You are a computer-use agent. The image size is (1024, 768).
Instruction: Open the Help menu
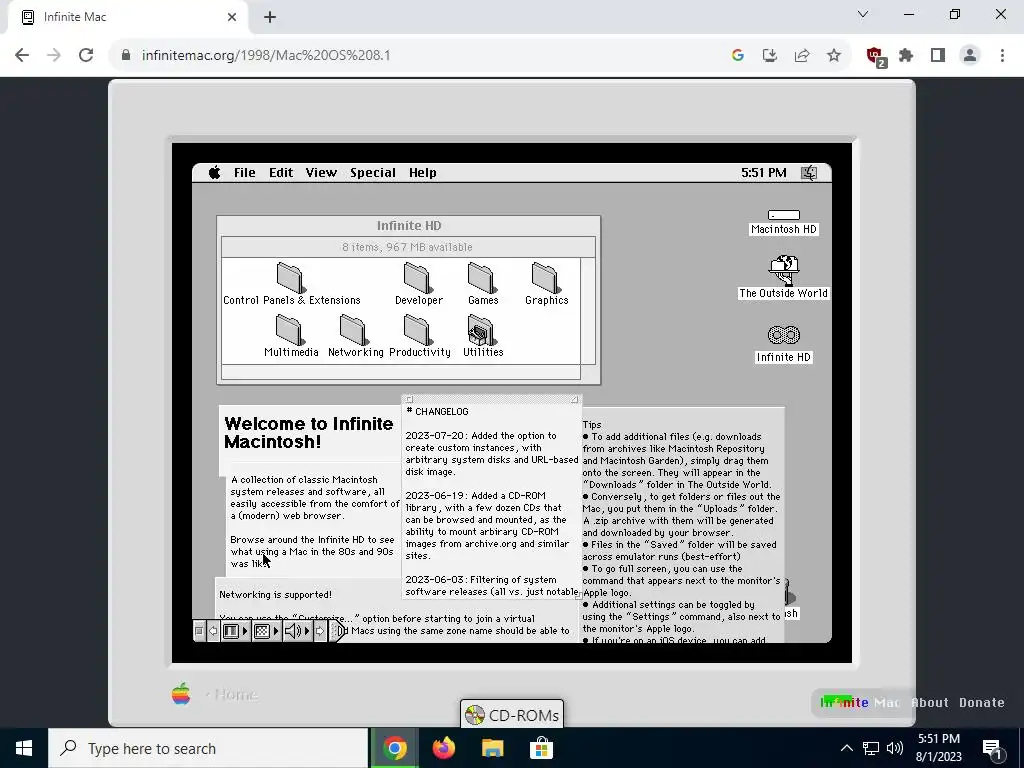point(423,172)
